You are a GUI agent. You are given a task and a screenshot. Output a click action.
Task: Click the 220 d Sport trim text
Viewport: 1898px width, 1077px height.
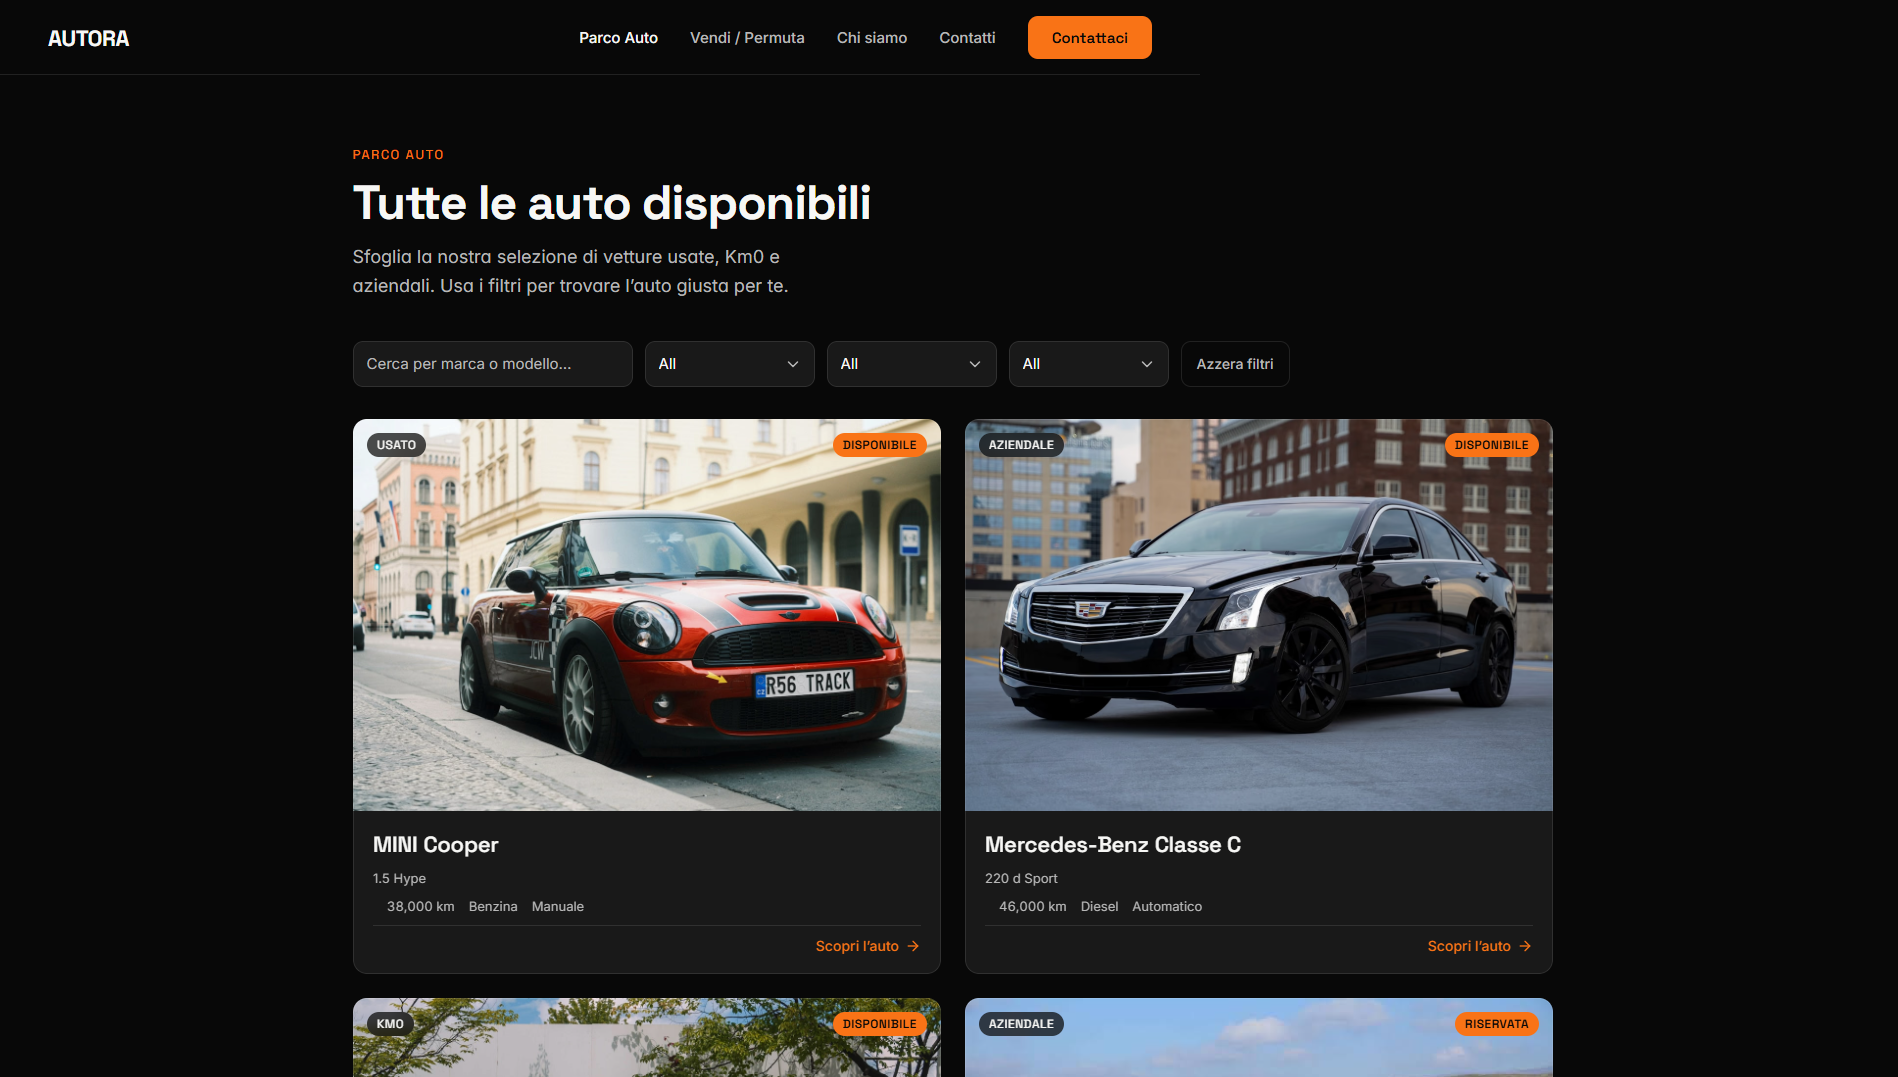pos(1021,879)
